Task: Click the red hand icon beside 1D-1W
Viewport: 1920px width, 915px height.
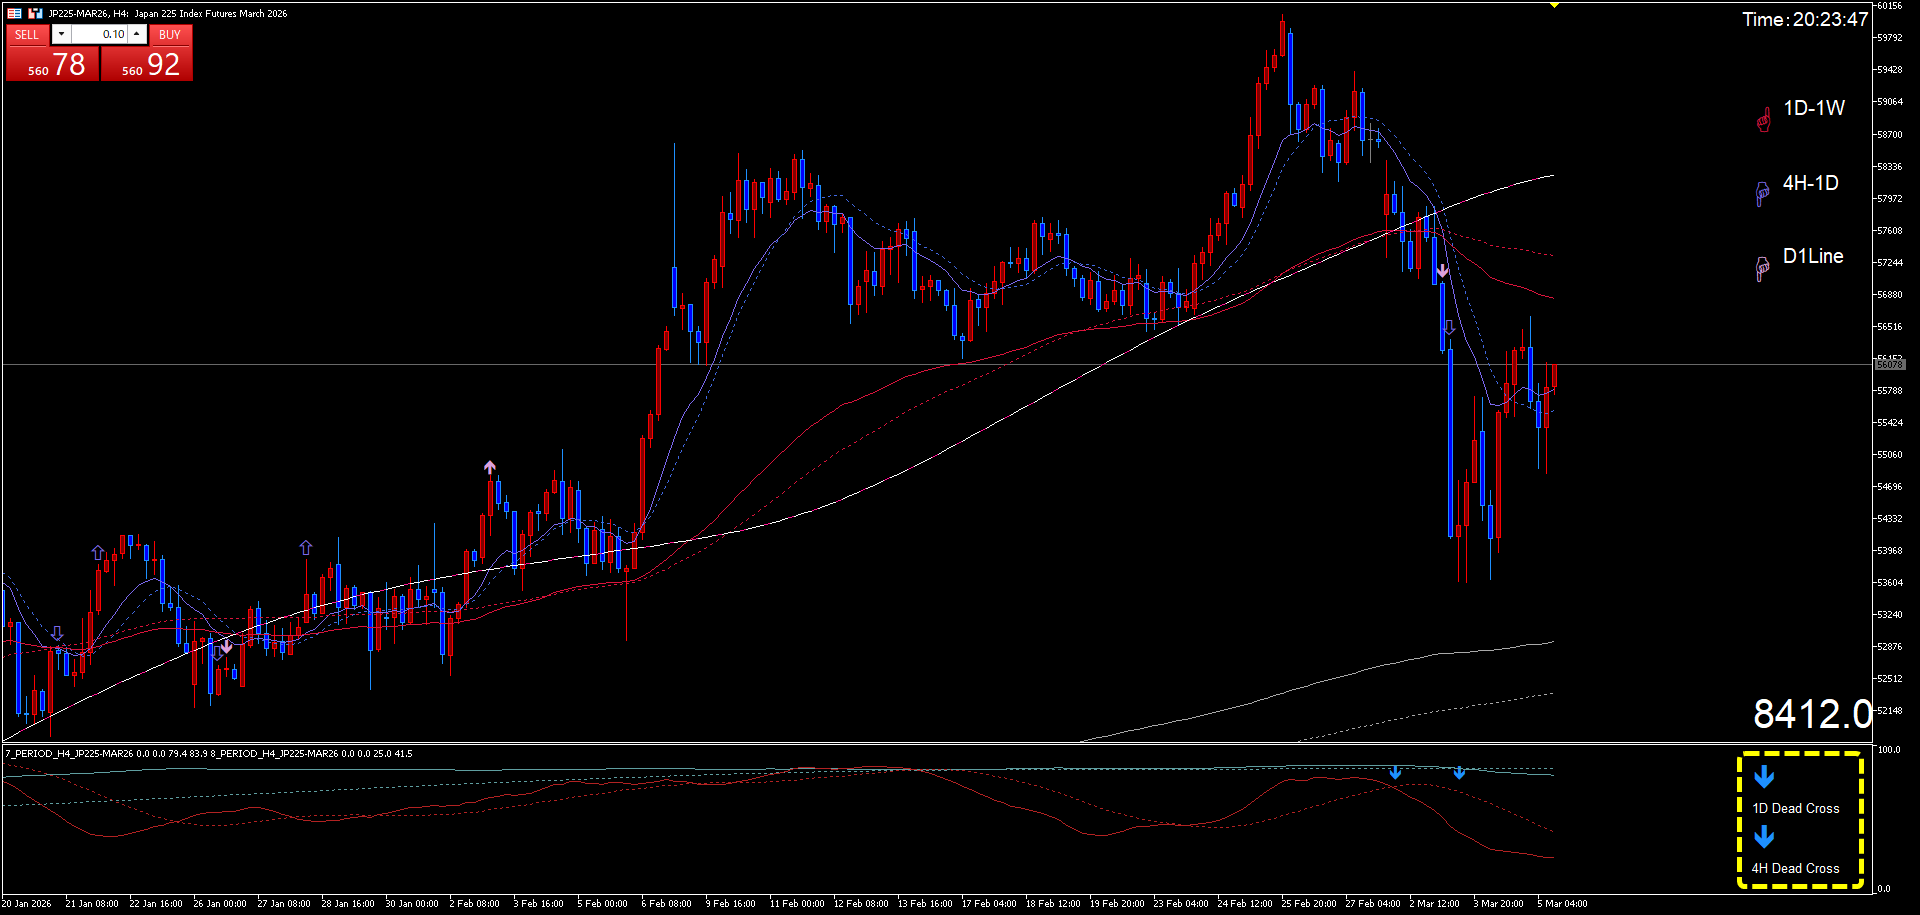Action: pyautogui.click(x=1763, y=120)
